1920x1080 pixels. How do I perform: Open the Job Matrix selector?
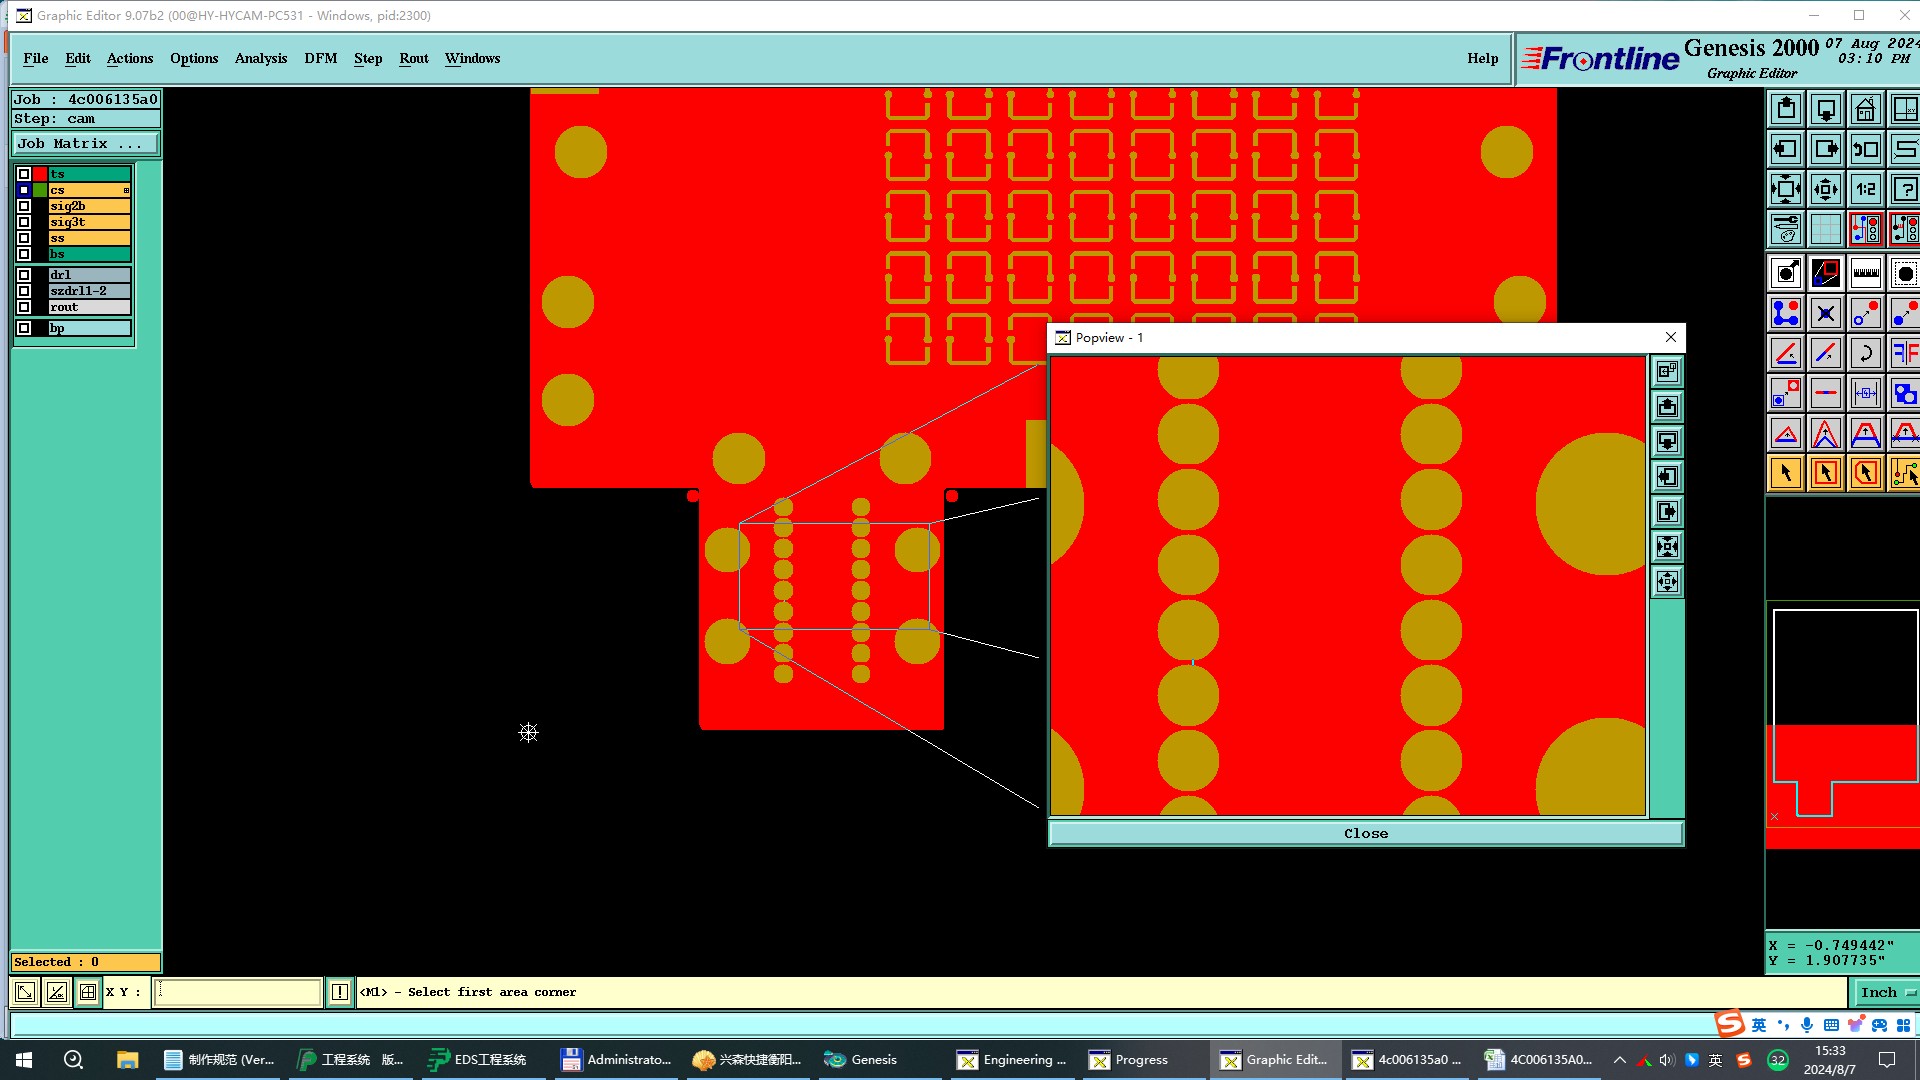84,144
